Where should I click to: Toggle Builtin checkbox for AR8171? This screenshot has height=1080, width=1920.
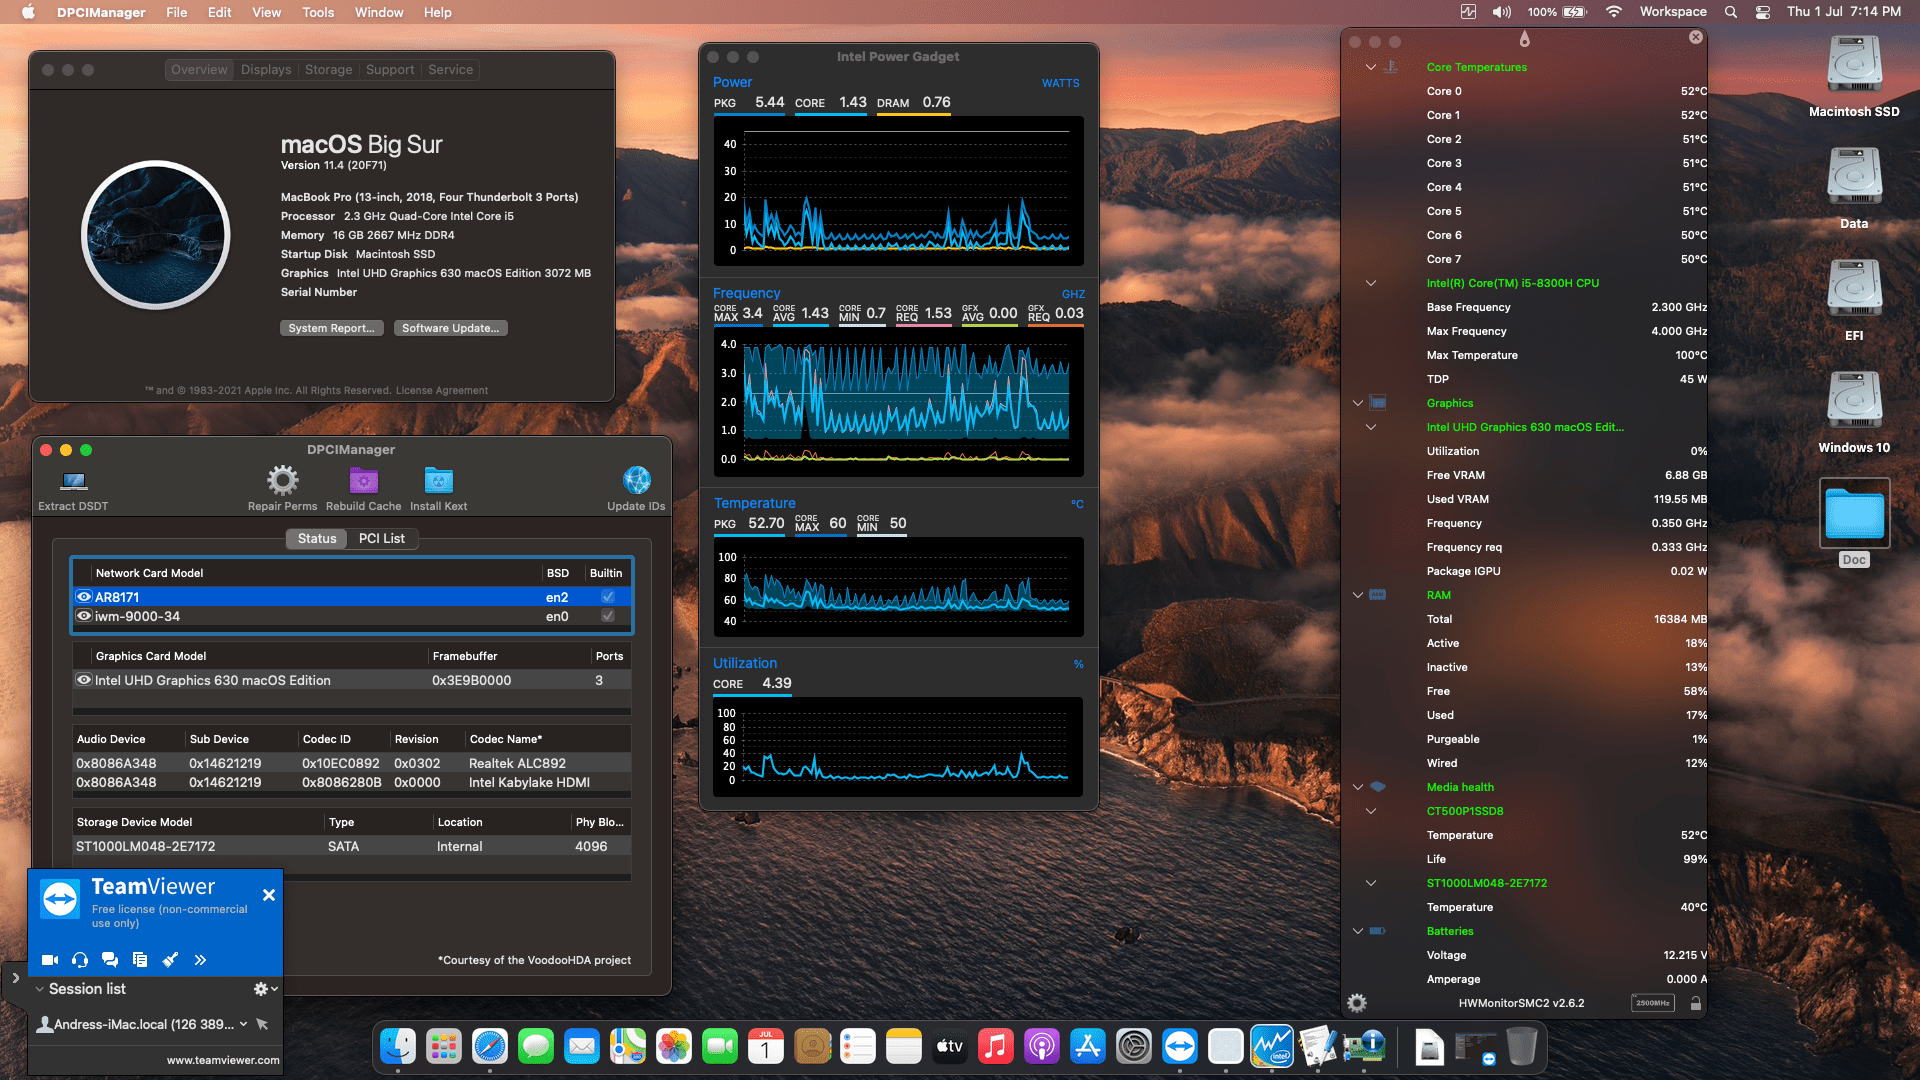pyautogui.click(x=607, y=597)
